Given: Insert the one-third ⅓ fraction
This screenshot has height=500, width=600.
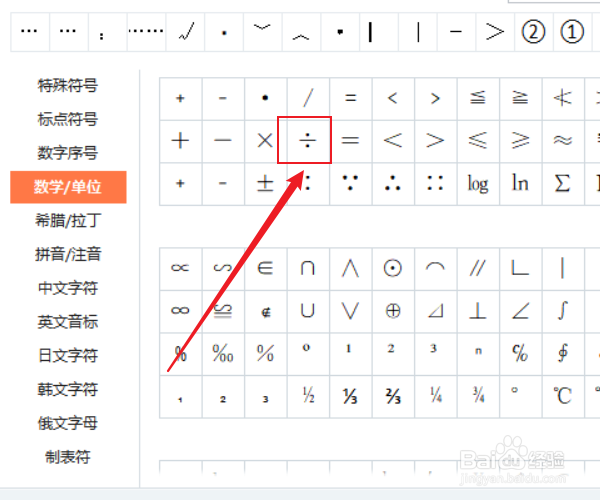Looking at the screenshot, I should coord(350,396).
